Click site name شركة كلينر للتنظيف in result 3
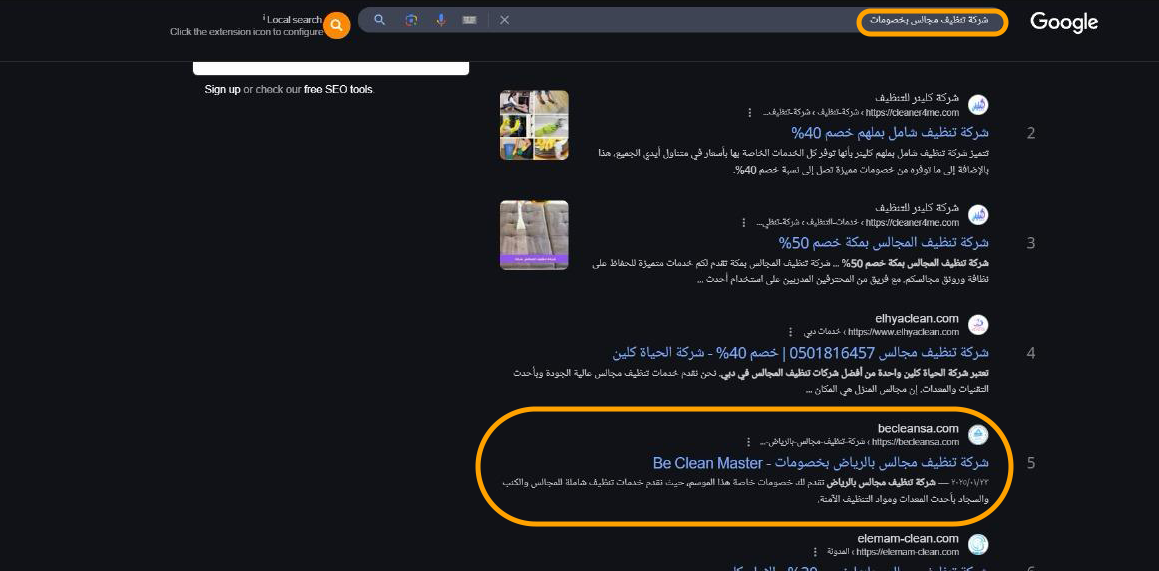 pos(917,208)
